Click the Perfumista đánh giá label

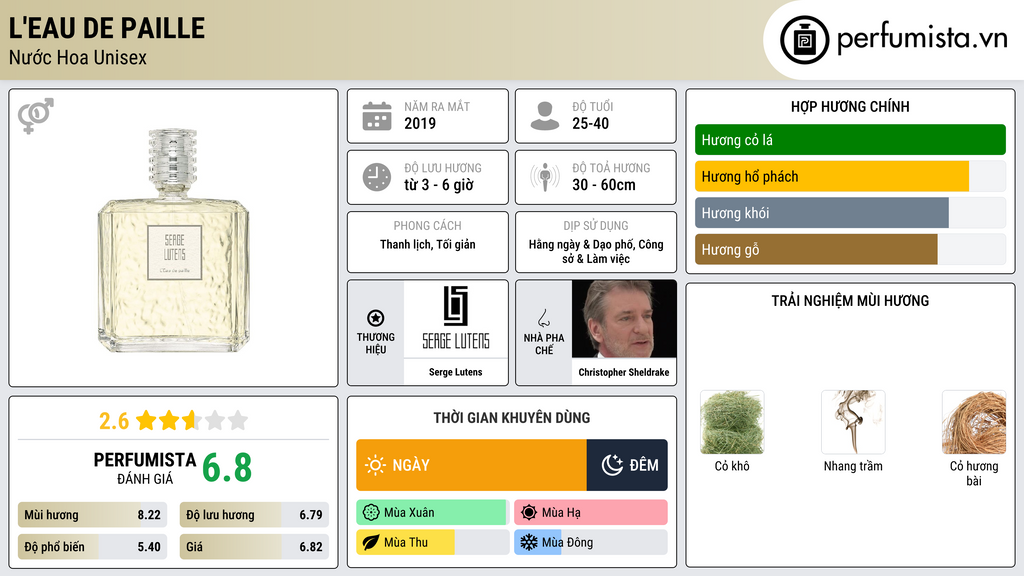tap(144, 468)
